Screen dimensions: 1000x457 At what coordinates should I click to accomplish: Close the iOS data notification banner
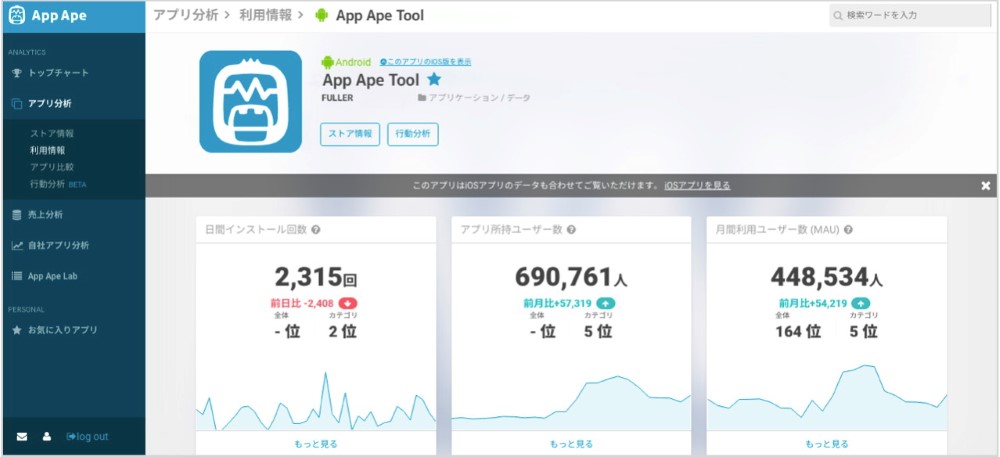click(x=985, y=185)
